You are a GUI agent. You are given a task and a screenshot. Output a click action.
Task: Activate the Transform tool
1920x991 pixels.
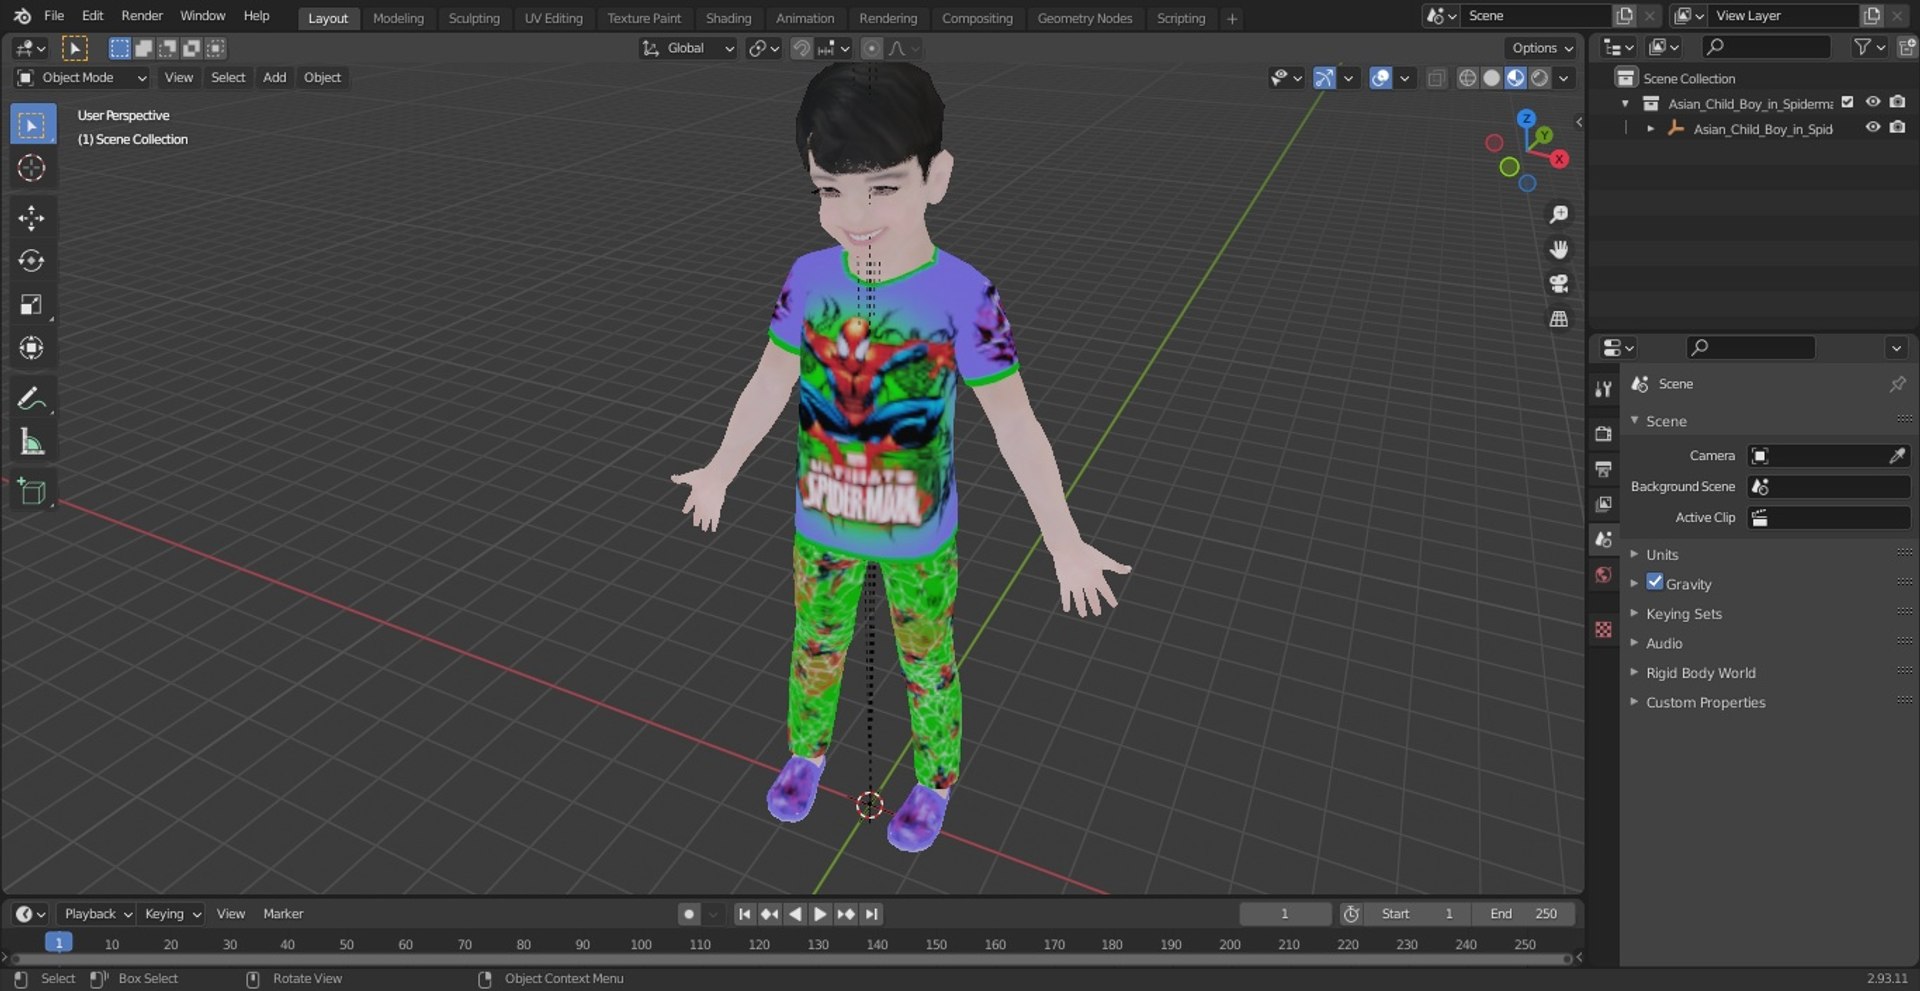point(31,348)
